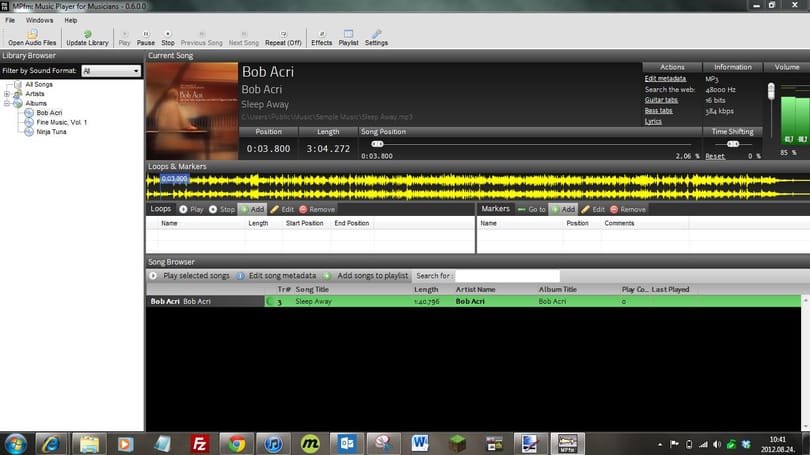The width and height of the screenshot is (810, 455).
Task: Open the Bass tabs link
Action: point(658,111)
